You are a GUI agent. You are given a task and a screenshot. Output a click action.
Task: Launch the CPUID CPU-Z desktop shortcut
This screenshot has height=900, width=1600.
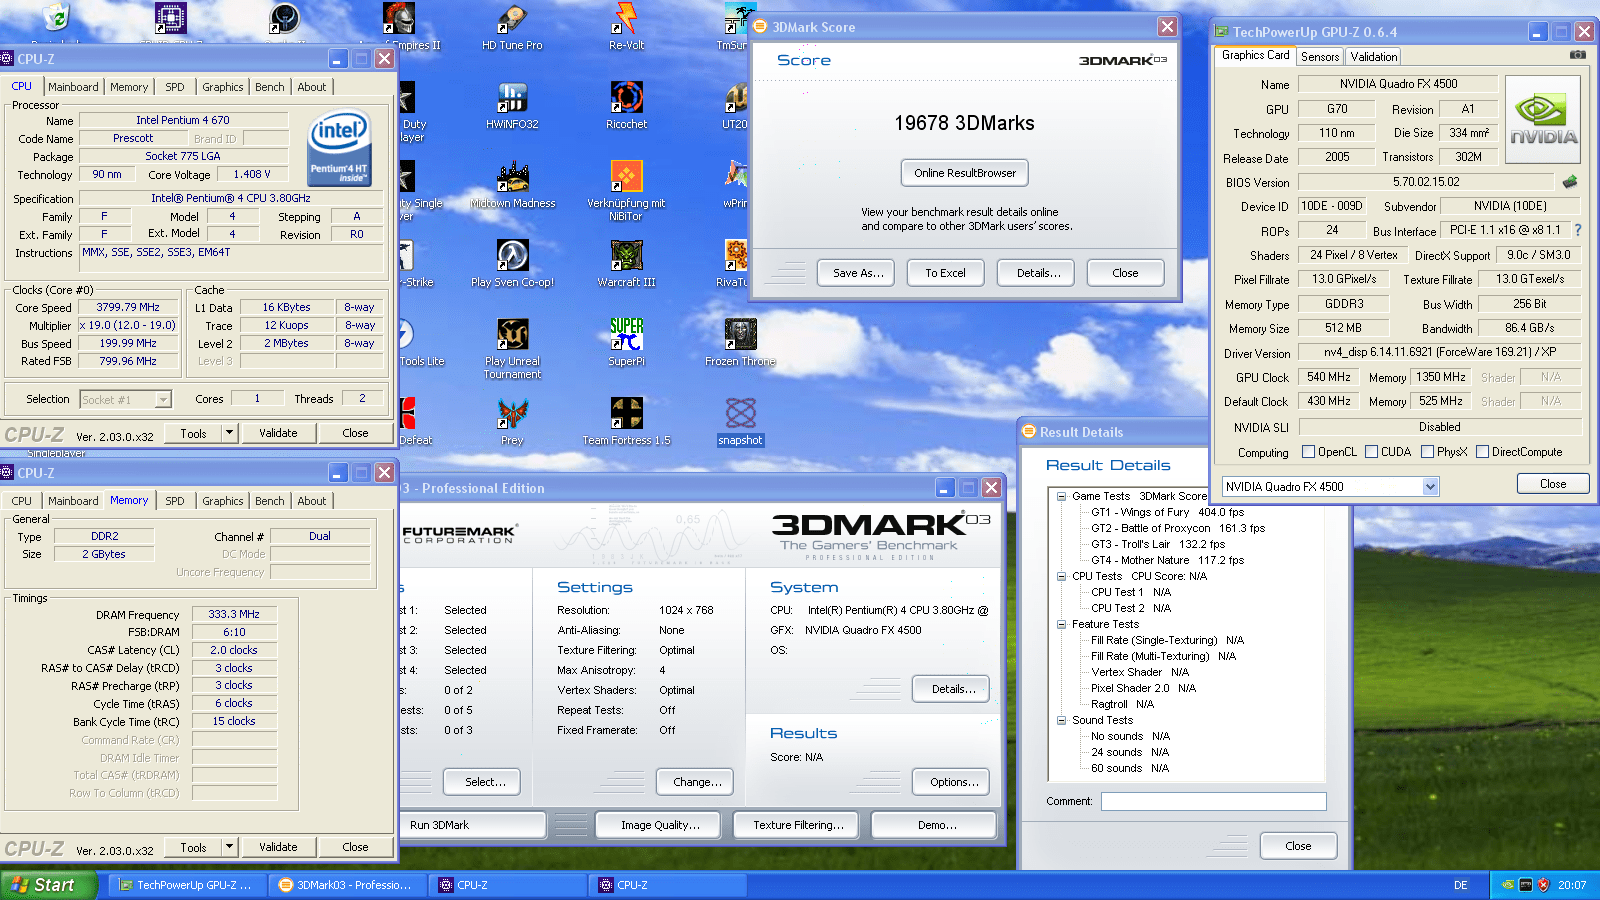point(171,17)
